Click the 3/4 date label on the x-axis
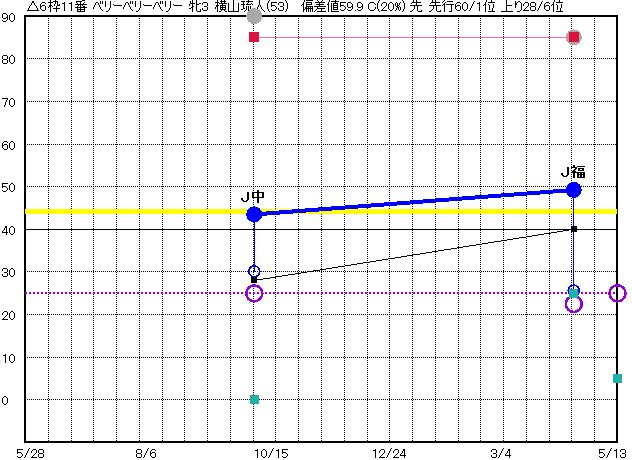Image resolution: width=632 pixels, height=460 pixels. coord(502,452)
